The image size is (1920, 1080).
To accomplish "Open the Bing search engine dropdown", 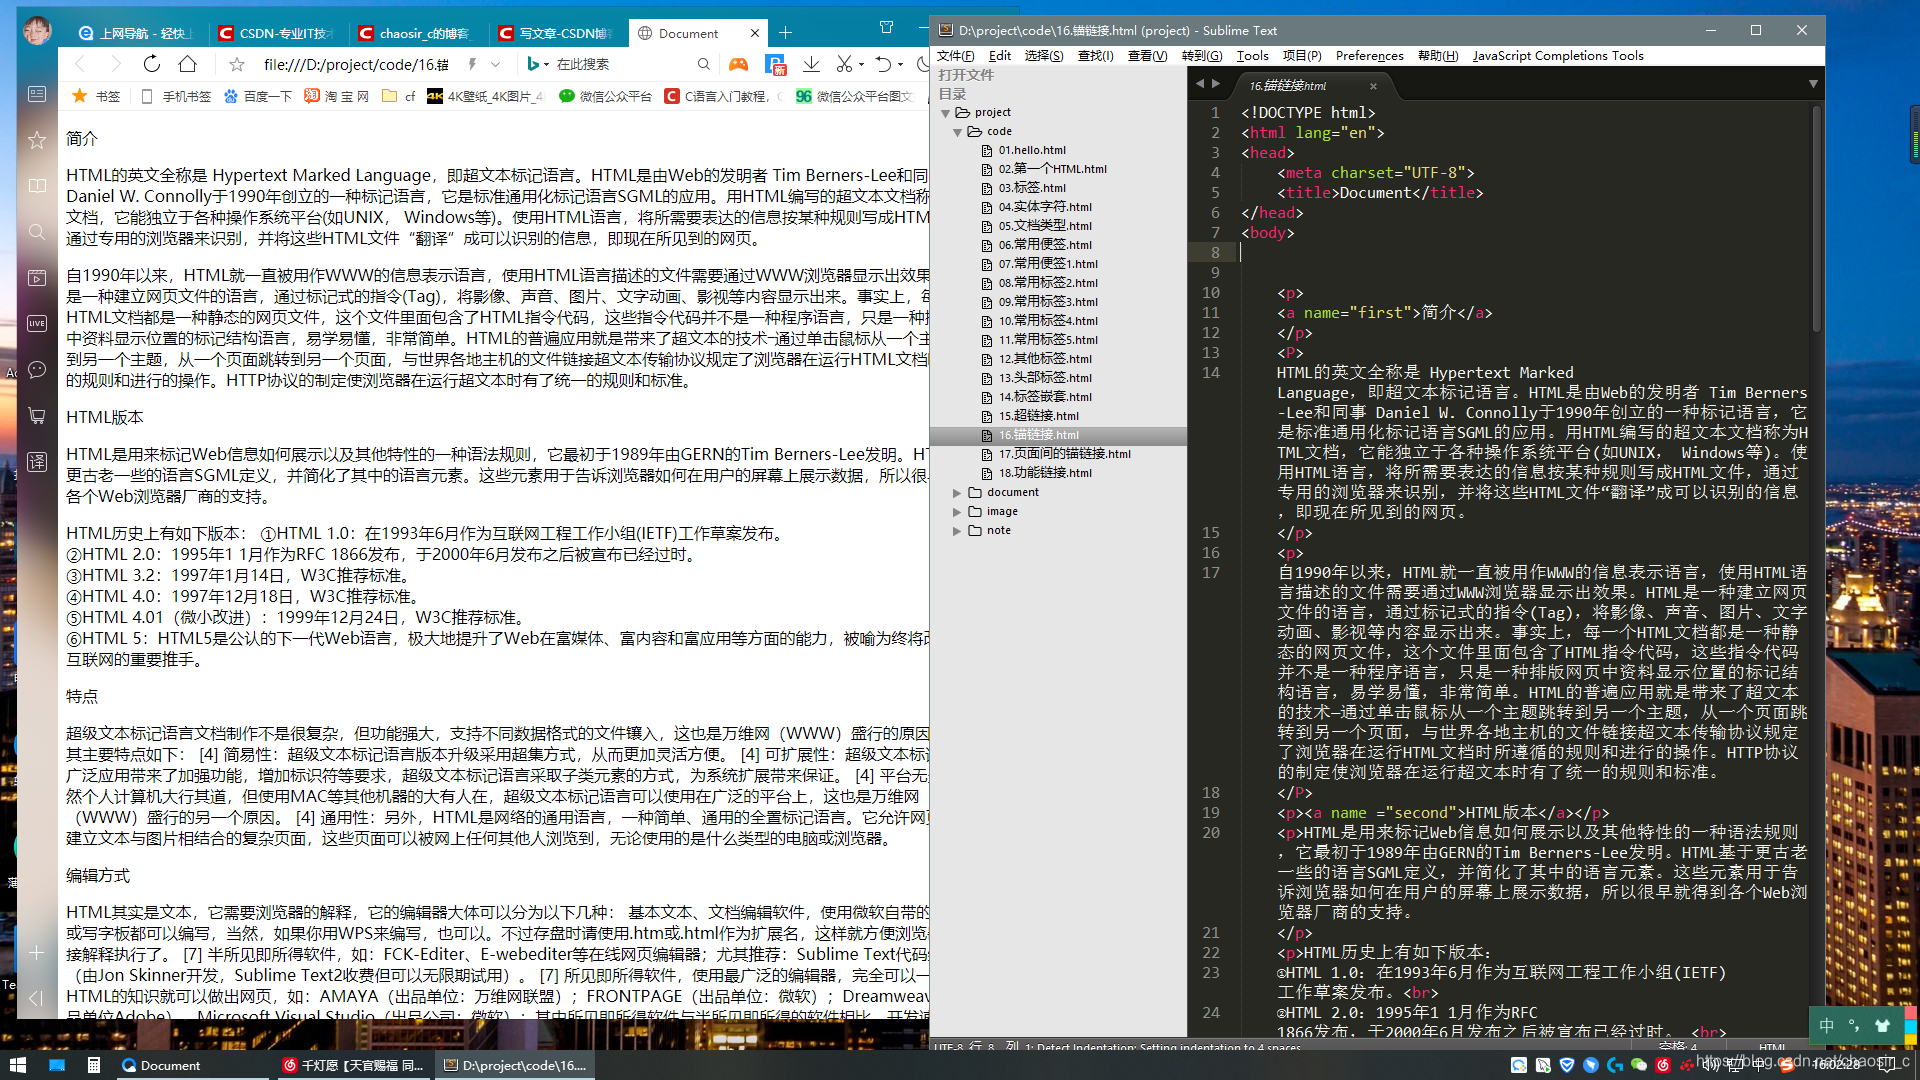I will coord(545,64).
